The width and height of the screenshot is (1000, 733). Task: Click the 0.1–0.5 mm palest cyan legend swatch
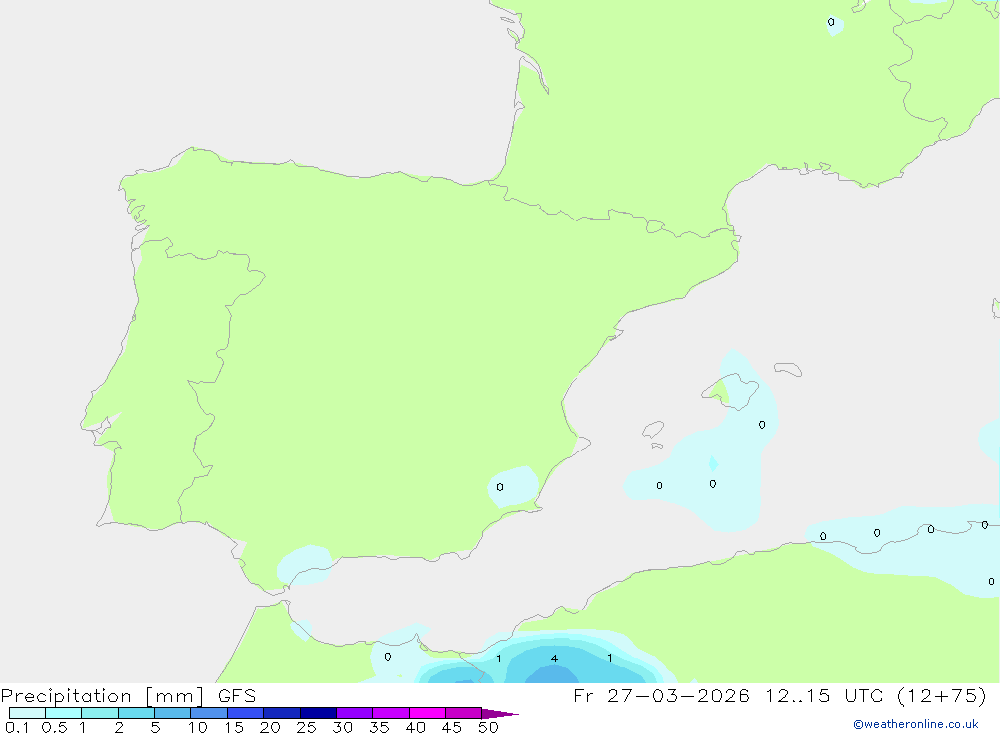(x=27, y=713)
